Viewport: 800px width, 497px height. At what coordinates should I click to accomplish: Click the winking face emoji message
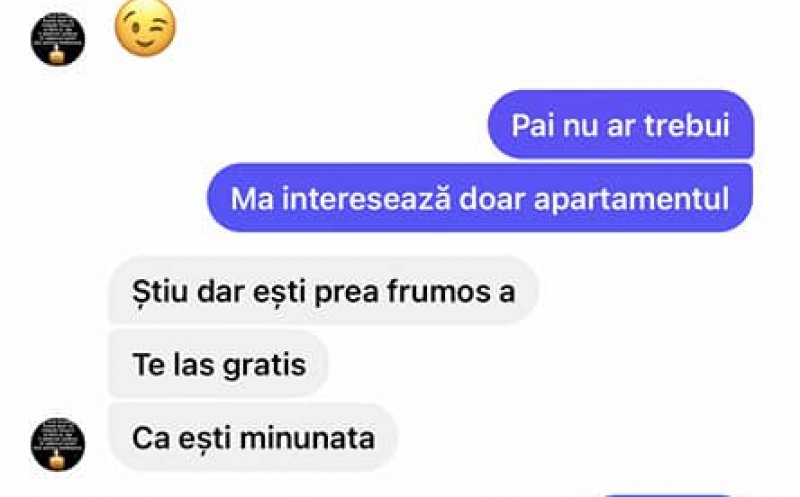click(x=145, y=28)
